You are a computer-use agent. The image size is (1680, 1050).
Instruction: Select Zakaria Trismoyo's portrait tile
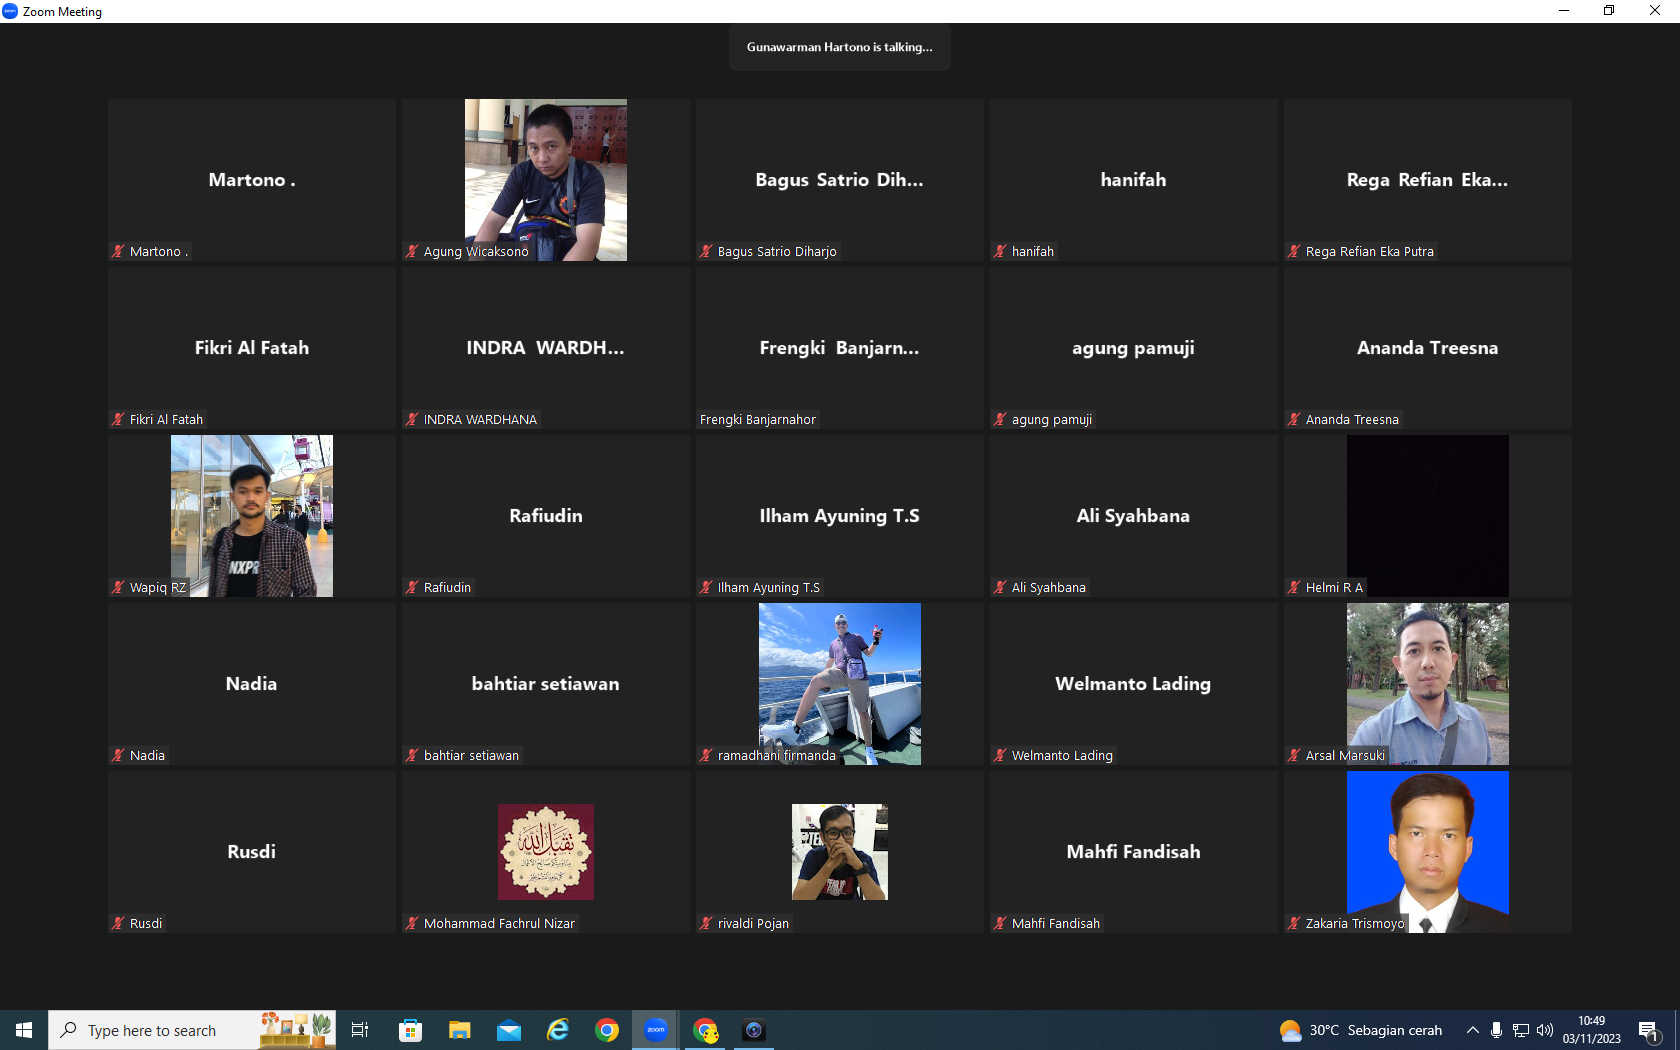1428,852
